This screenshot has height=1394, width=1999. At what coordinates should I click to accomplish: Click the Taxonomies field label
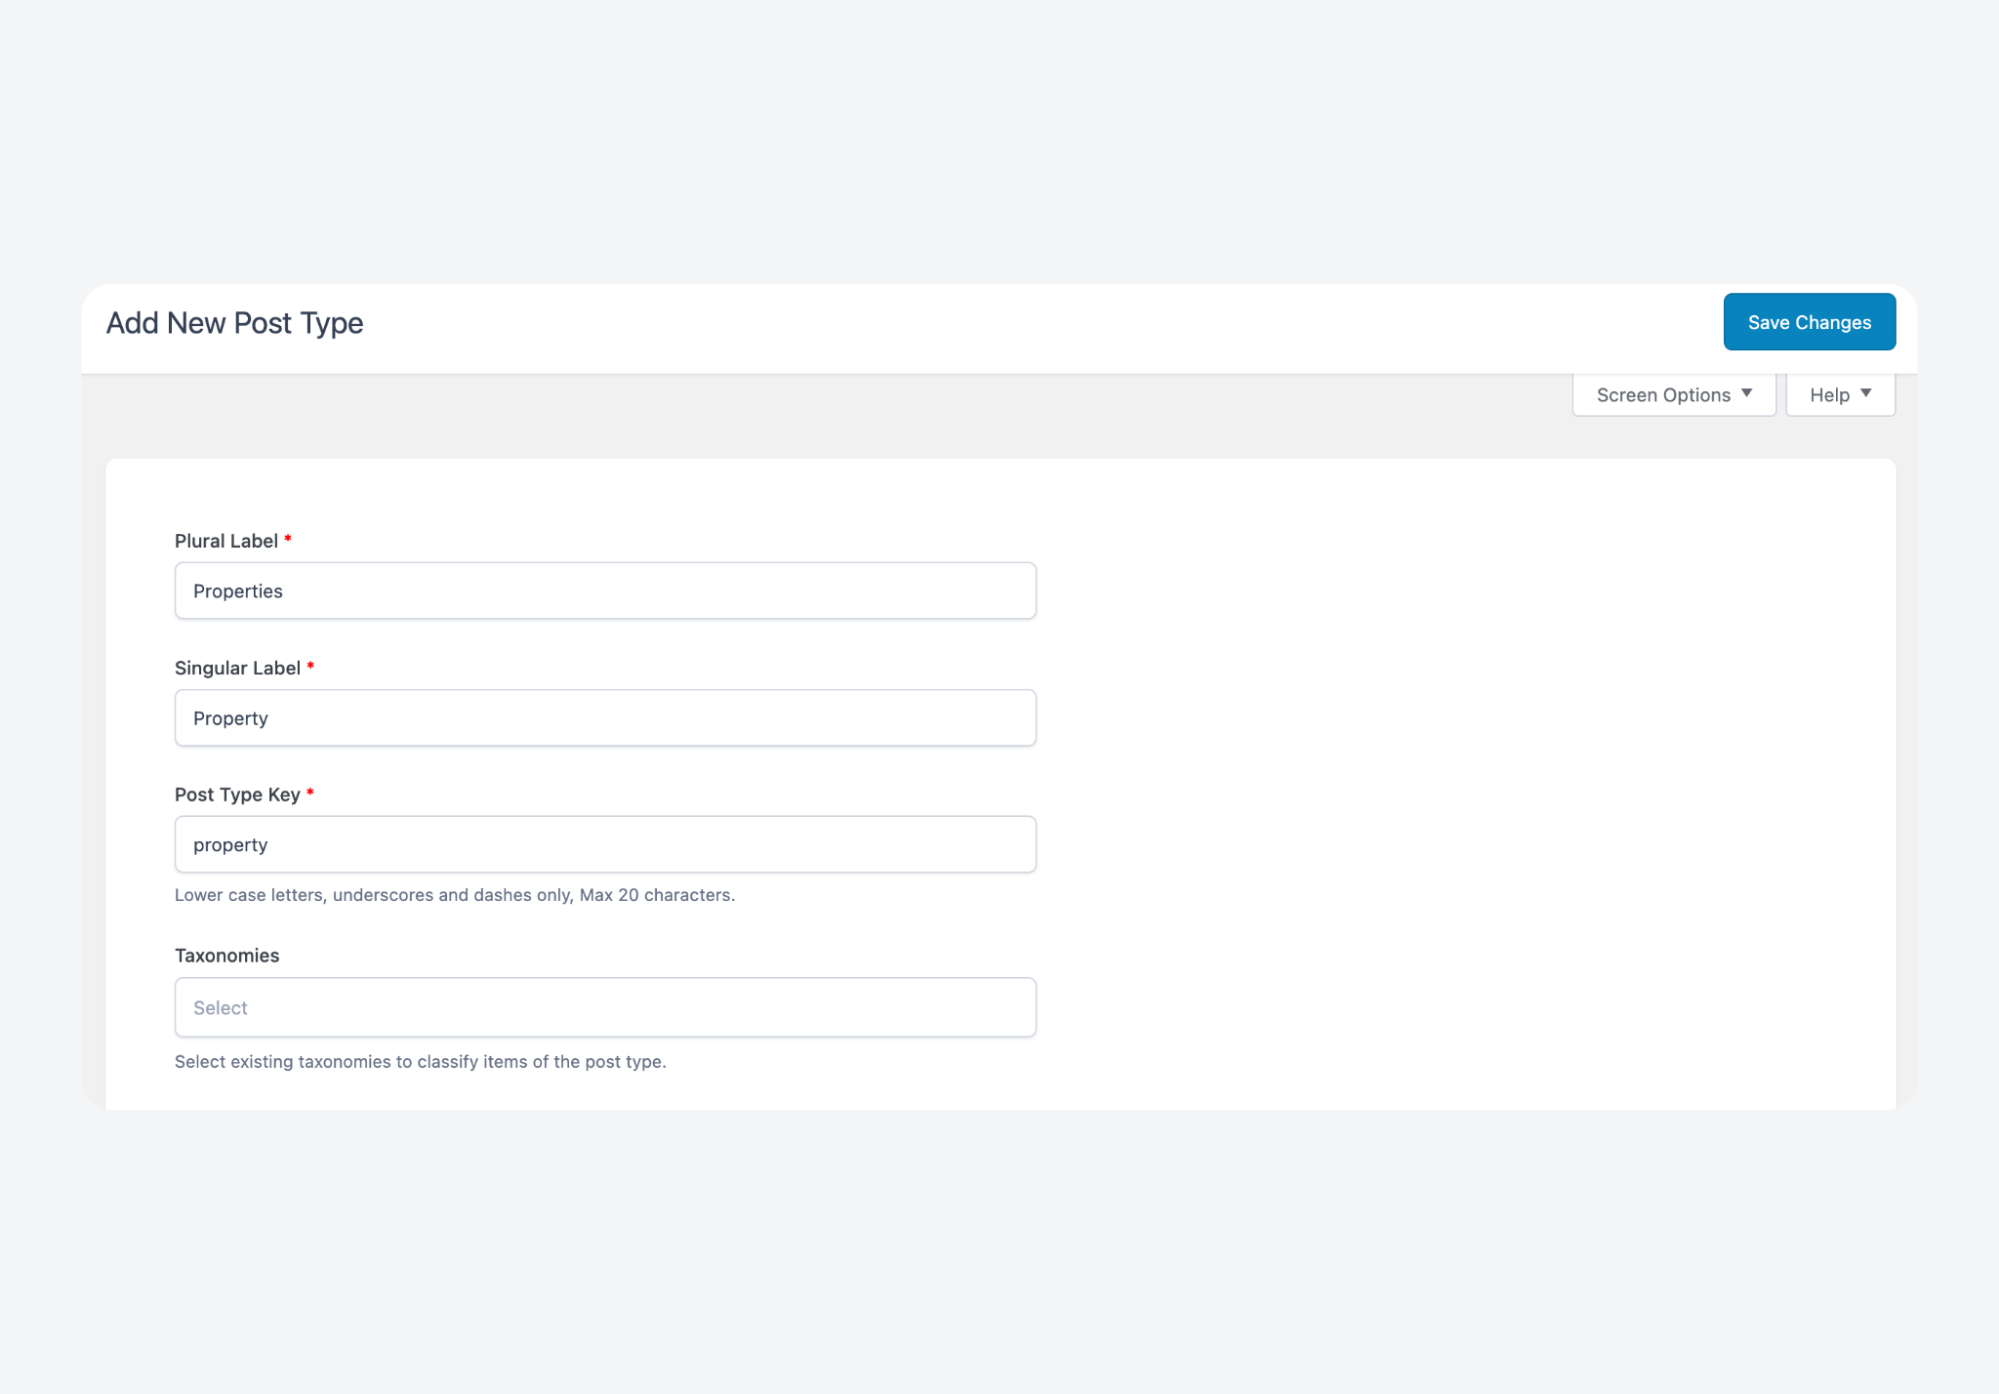click(x=227, y=955)
